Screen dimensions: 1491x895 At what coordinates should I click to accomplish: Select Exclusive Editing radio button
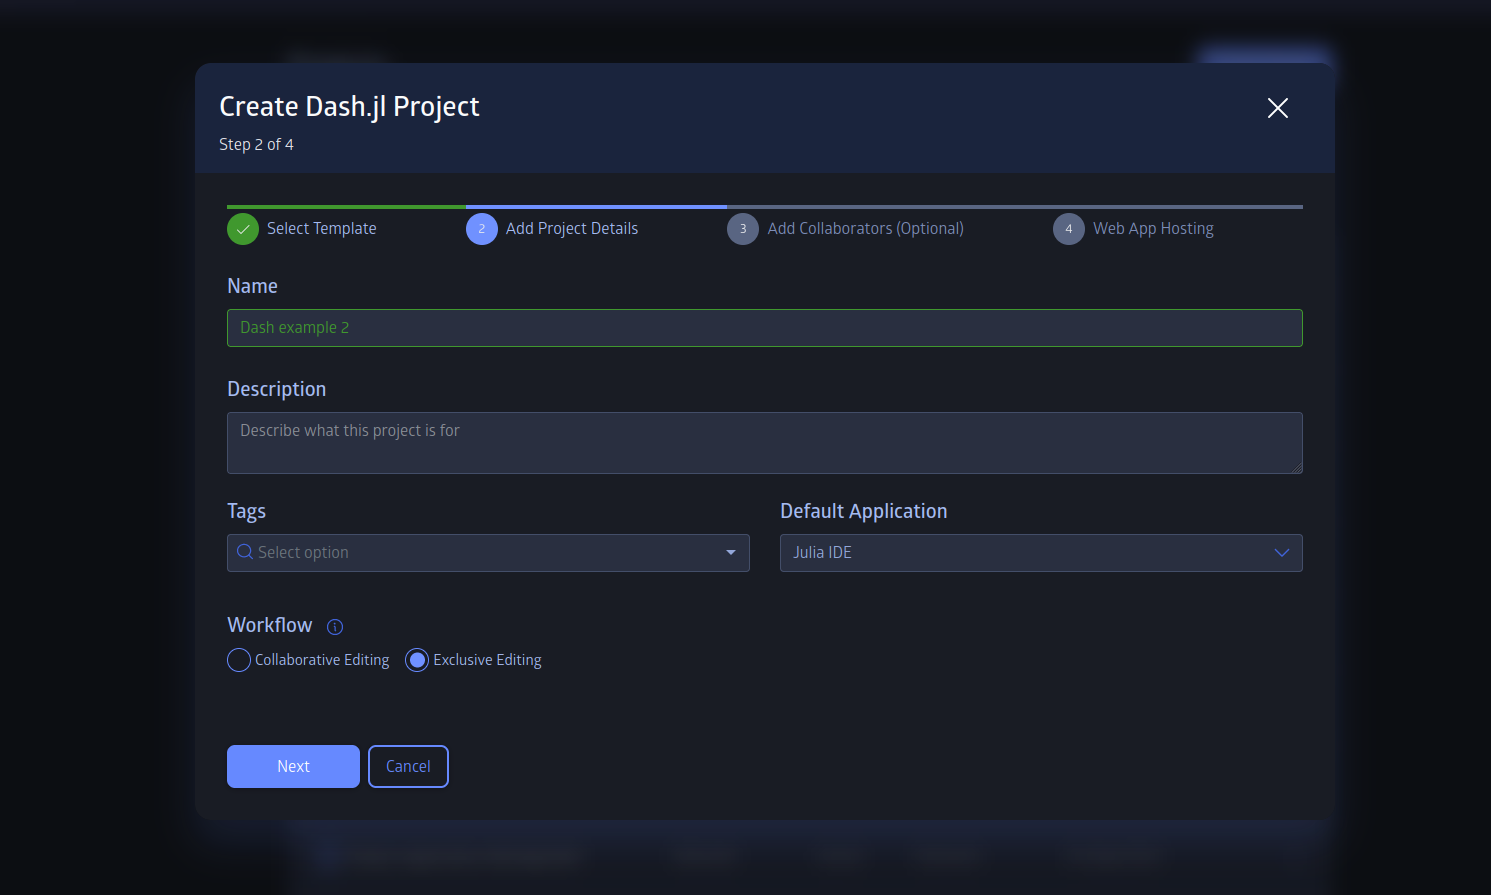(x=417, y=660)
